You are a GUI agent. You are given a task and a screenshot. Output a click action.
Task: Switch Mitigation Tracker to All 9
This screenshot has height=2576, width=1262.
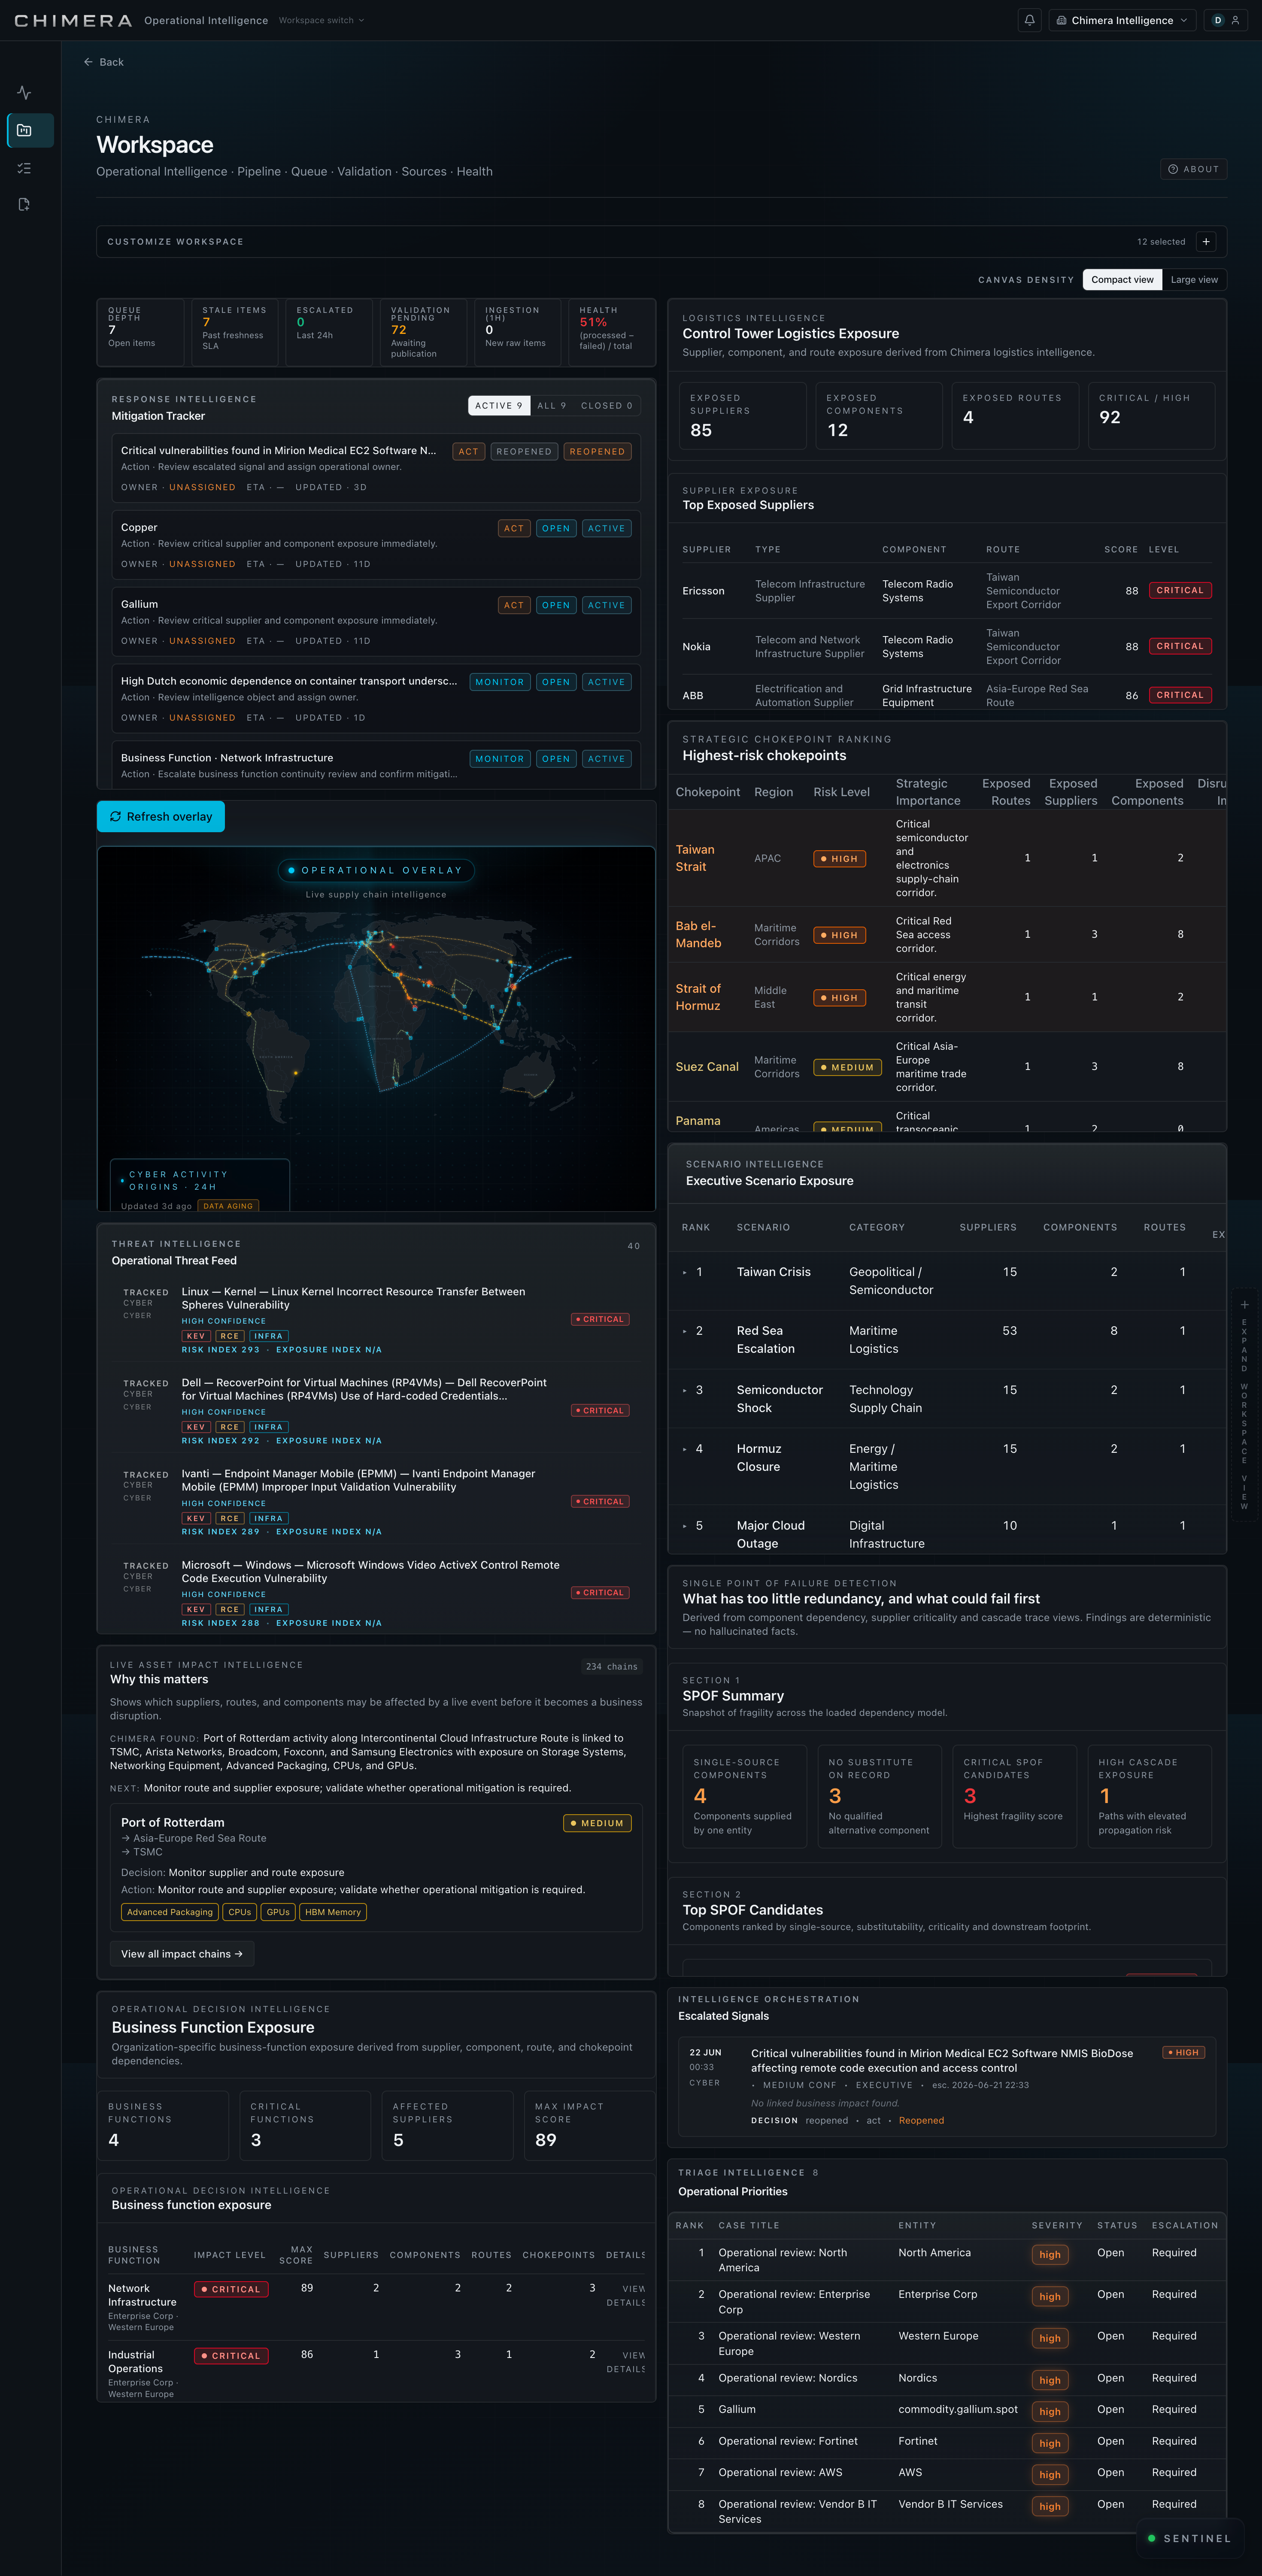[x=551, y=406]
